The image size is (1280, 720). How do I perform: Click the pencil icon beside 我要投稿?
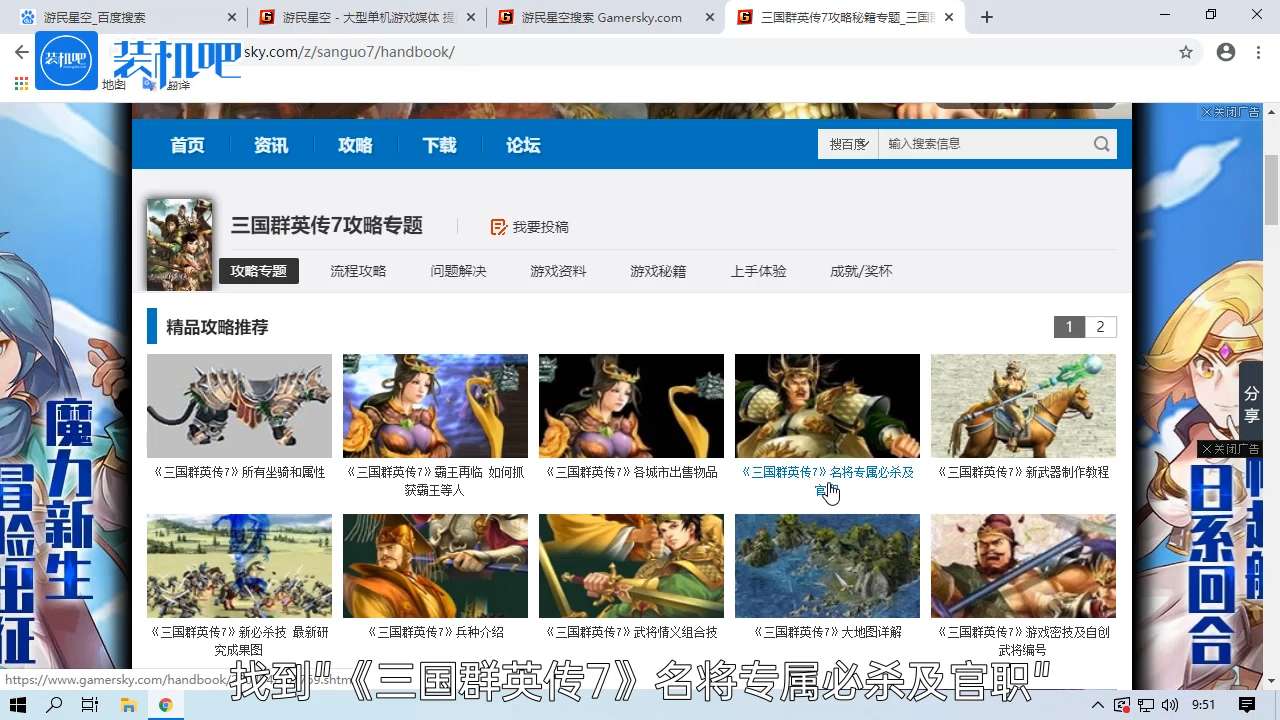(498, 227)
